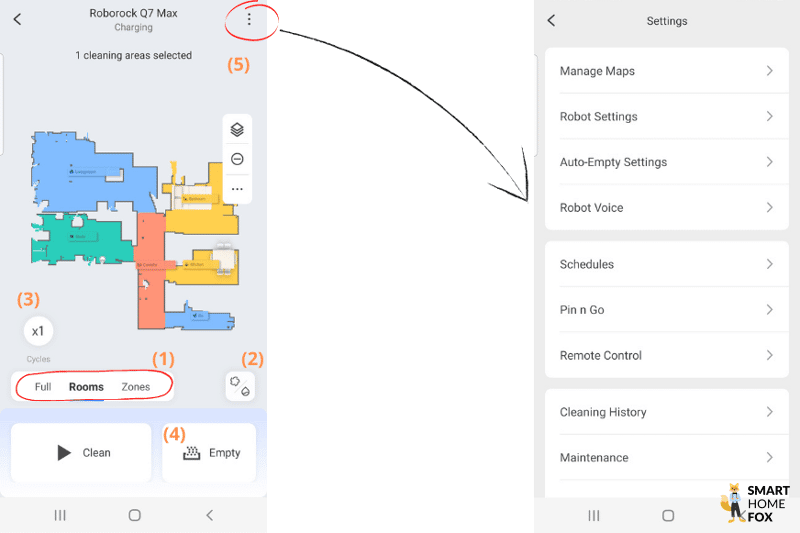Go back from the Roborock map screen
The image size is (800, 533).
click(x=17, y=20)
